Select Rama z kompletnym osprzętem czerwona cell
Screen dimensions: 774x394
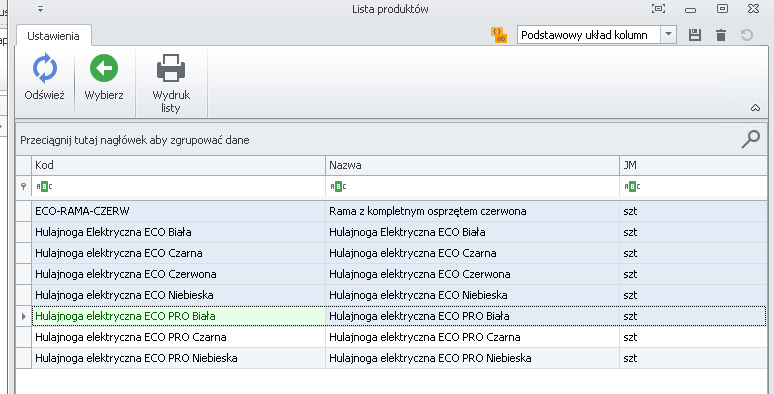coord(472,211)
